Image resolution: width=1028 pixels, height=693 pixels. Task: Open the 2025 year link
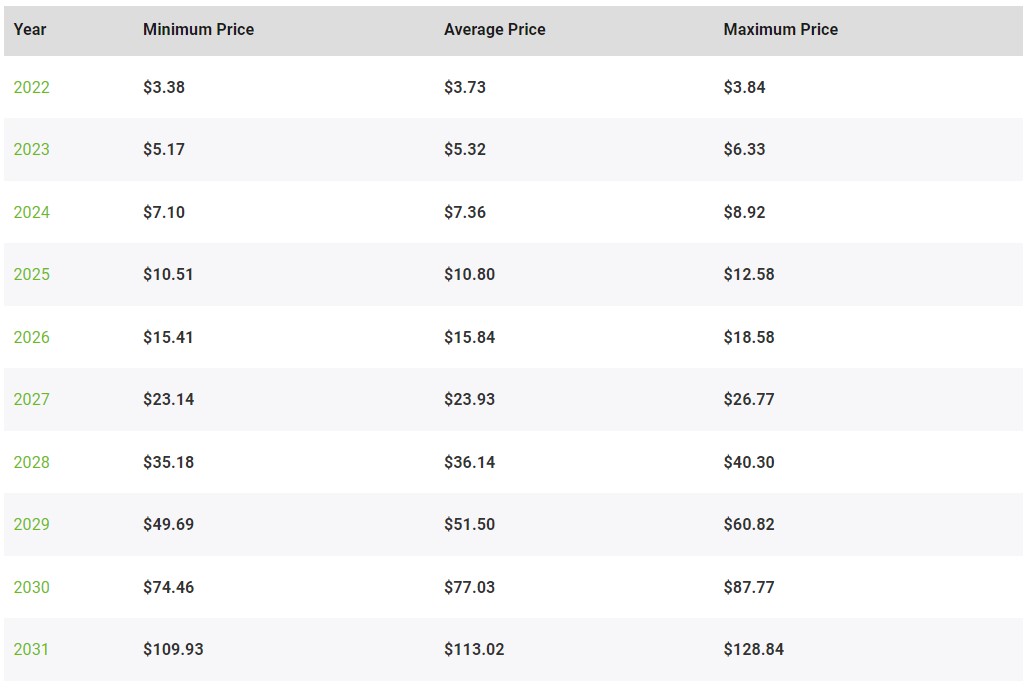(x=31, y=274)
